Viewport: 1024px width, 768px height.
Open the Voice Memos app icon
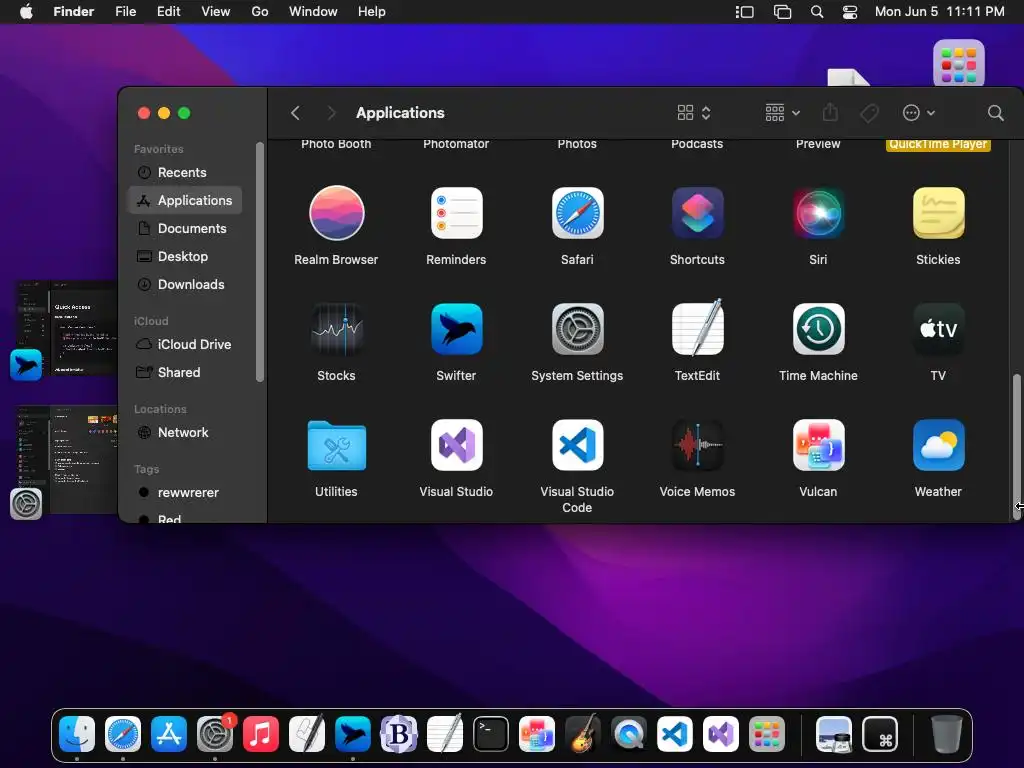click(697, 445)
